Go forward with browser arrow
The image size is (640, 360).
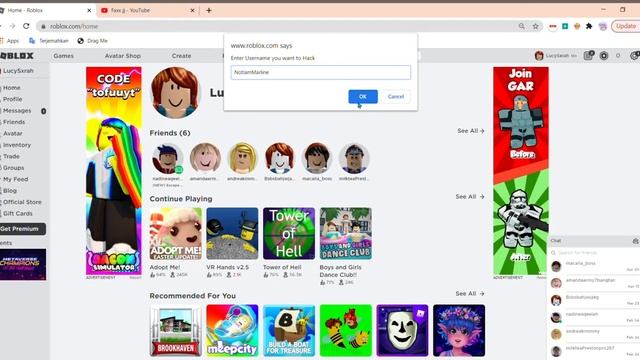(x=12, y=26)
